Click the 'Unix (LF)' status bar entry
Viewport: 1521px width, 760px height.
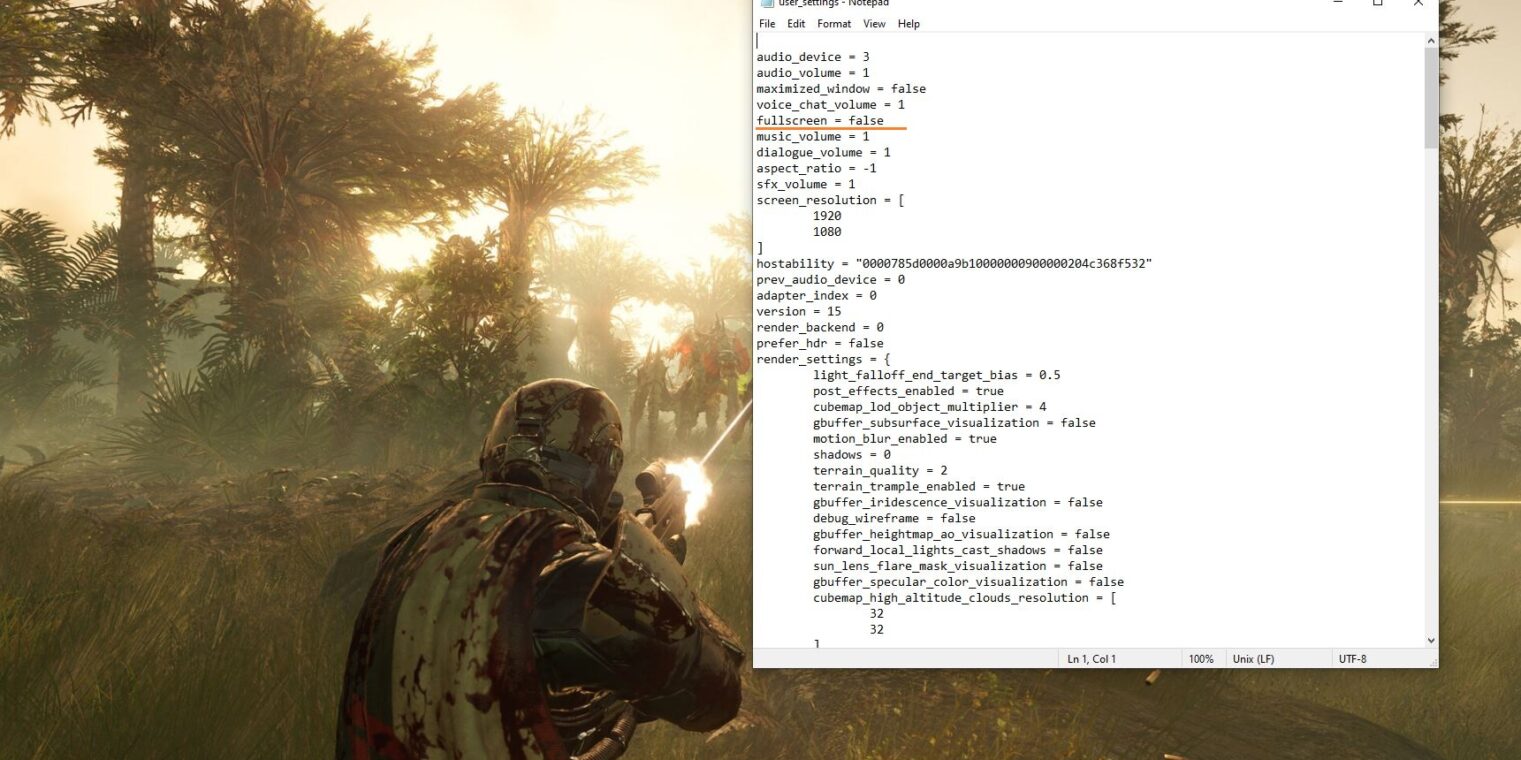pyautogui.click(x=1253, y=659)
